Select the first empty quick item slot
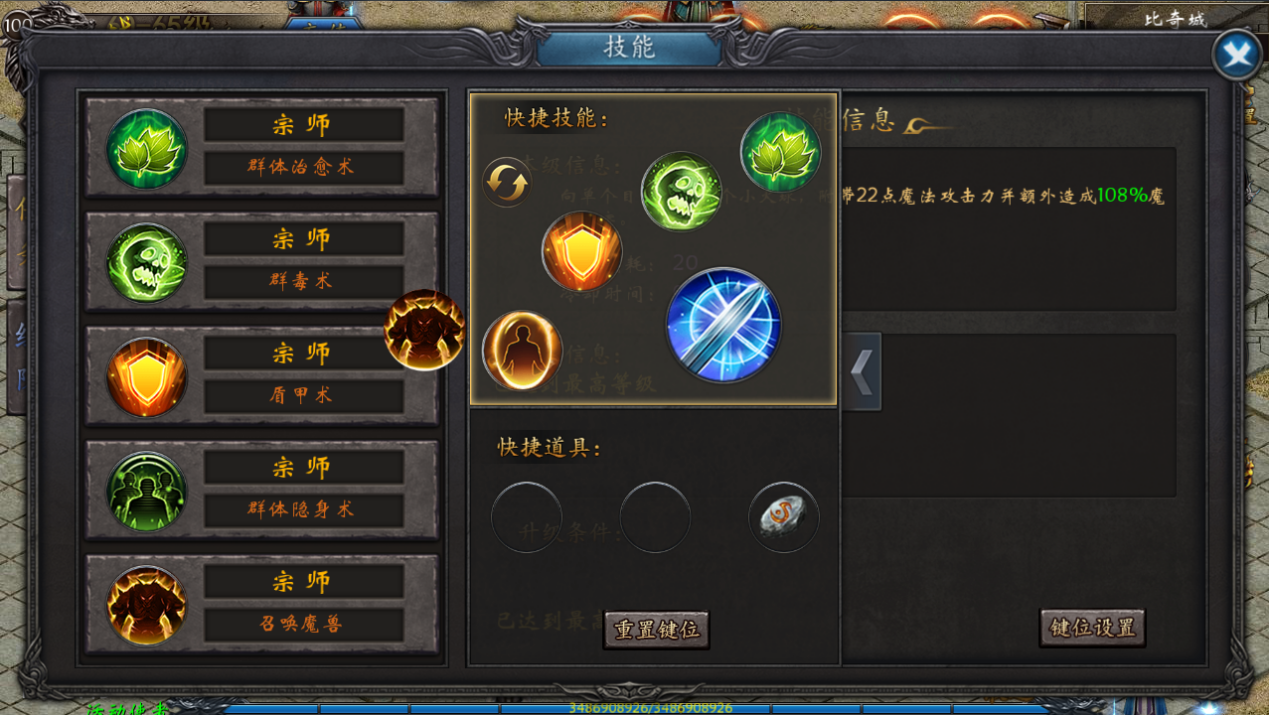 pos(526,517)
